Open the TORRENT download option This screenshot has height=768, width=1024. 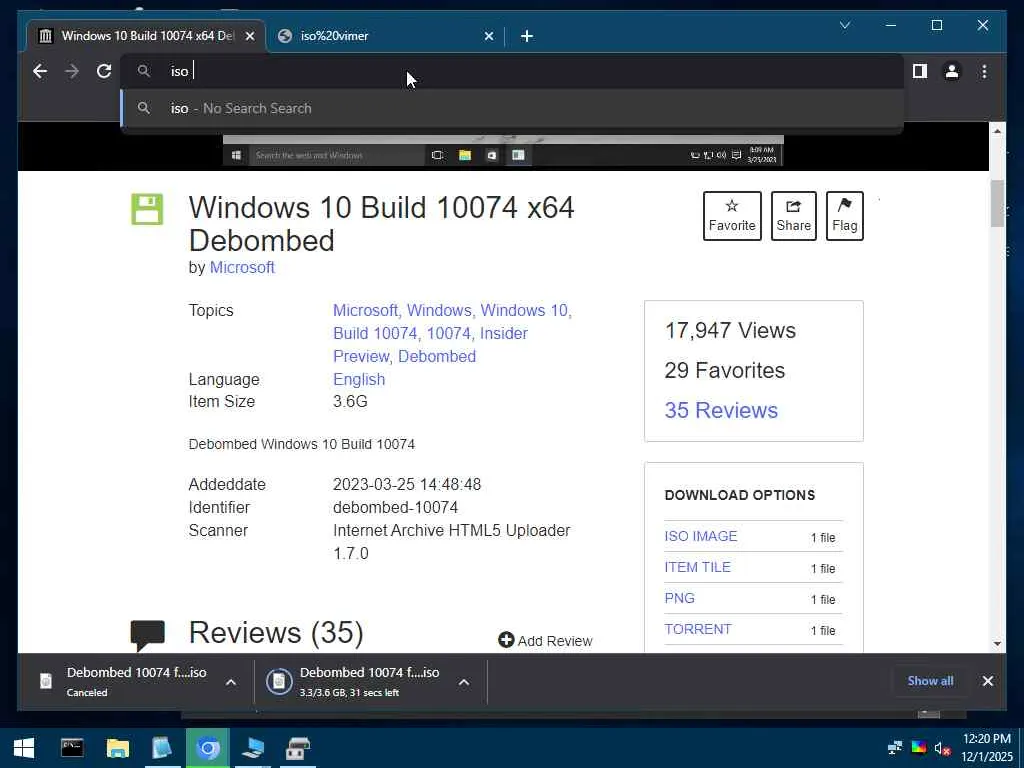(697, 630)
